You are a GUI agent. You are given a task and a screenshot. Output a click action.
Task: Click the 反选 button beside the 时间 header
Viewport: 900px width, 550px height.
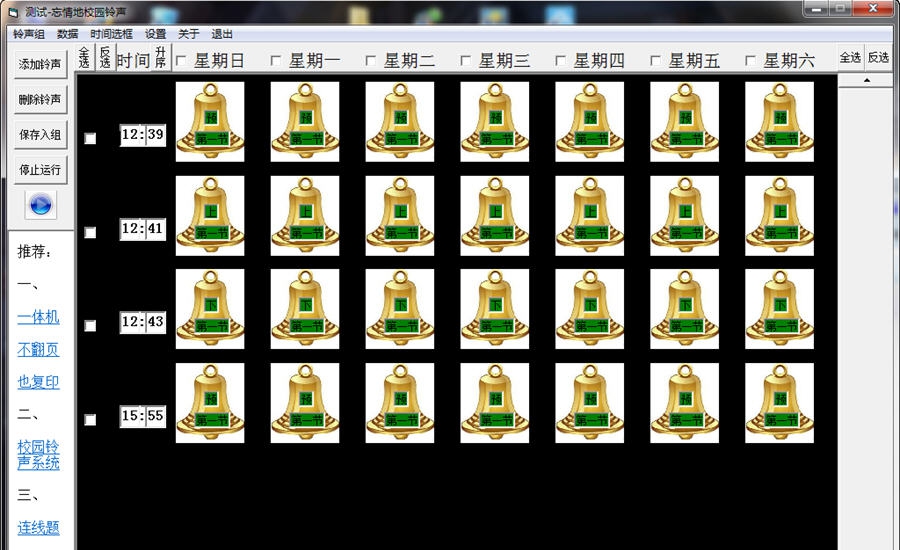[105, 57]
